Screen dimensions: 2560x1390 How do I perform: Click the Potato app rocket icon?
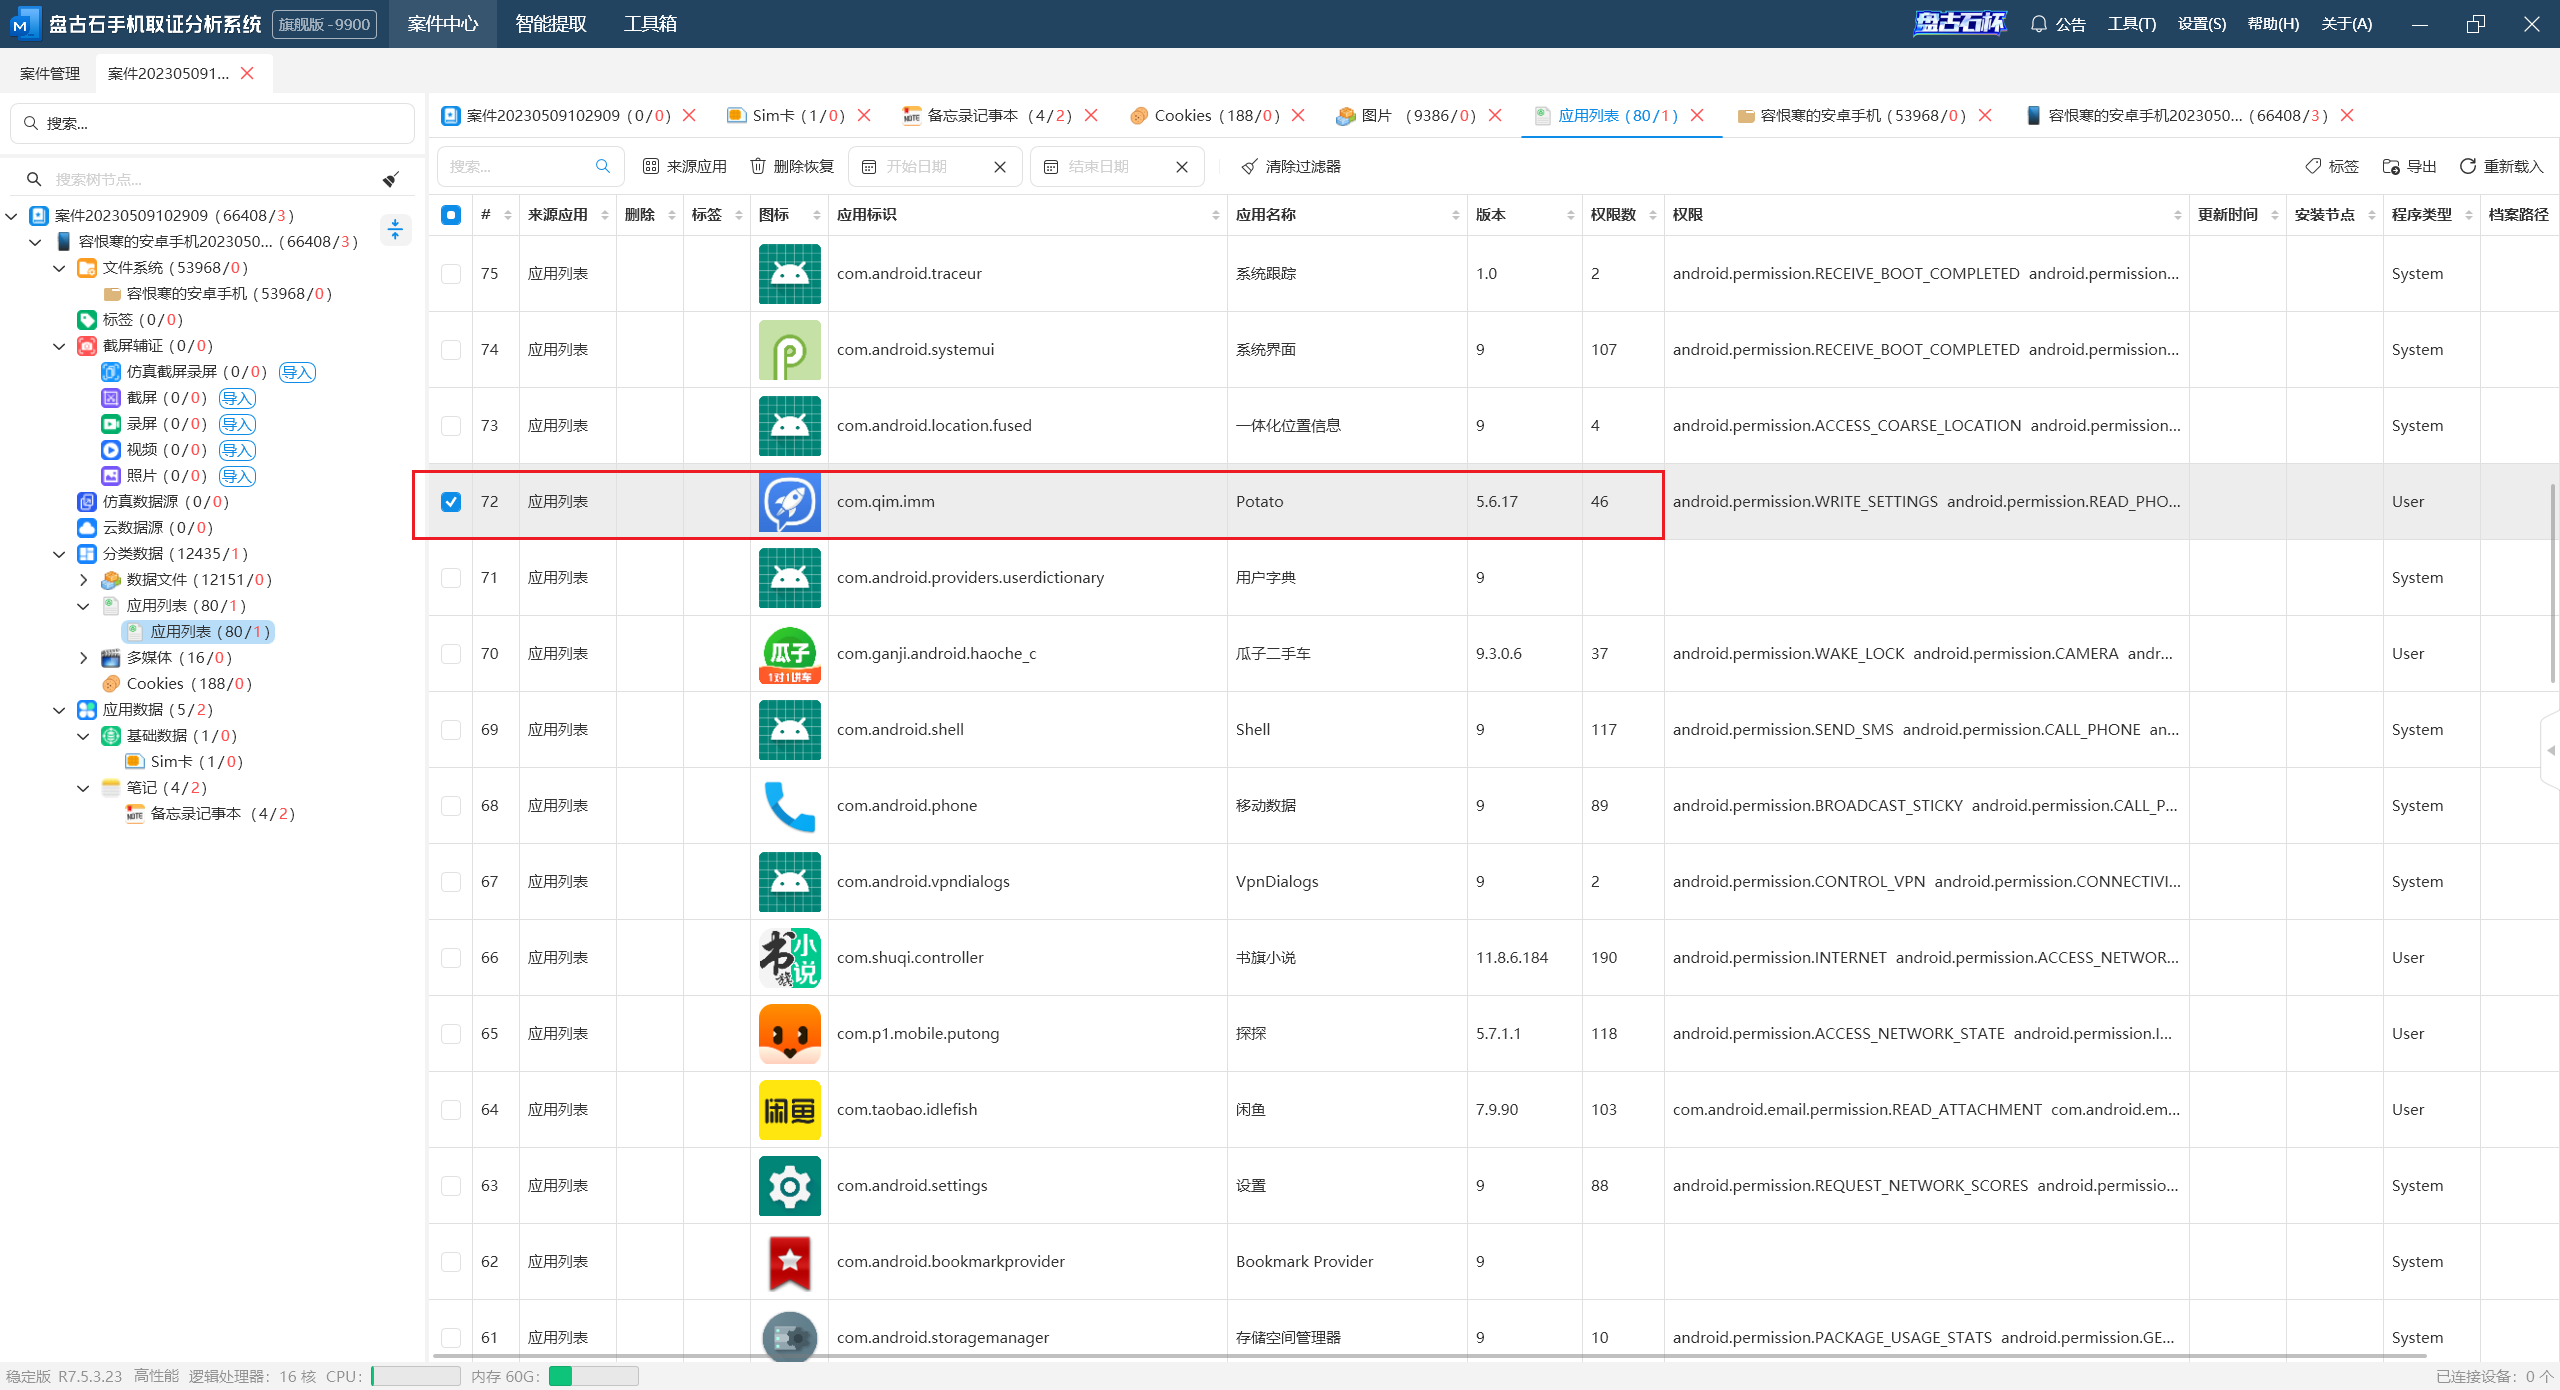click(x=789, y=502)
